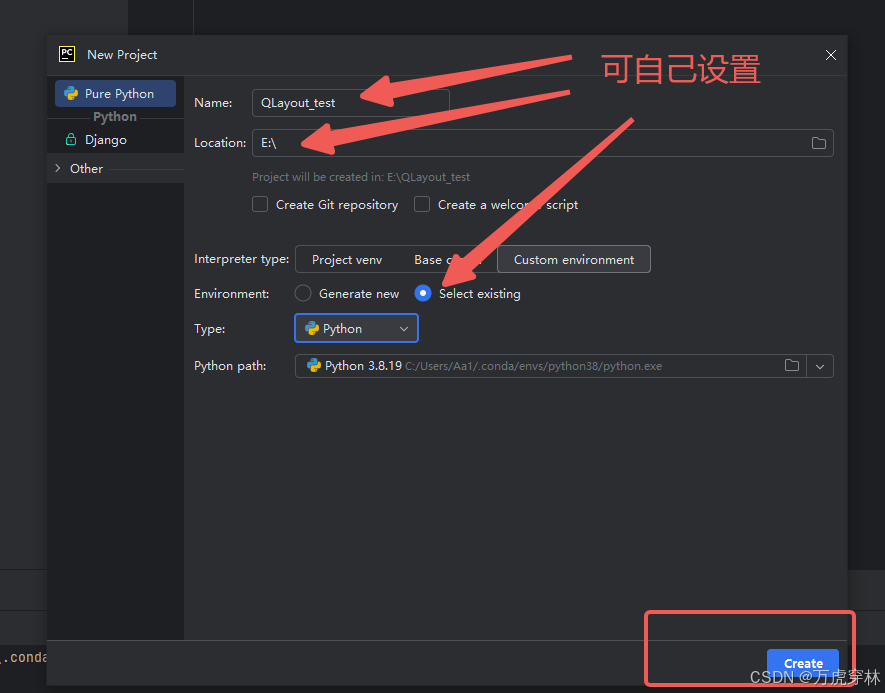Image resolution: width=885 pixels, height=693 pixels.
Task: Select the Project venv interpreter tab
Action: (347, 259)
